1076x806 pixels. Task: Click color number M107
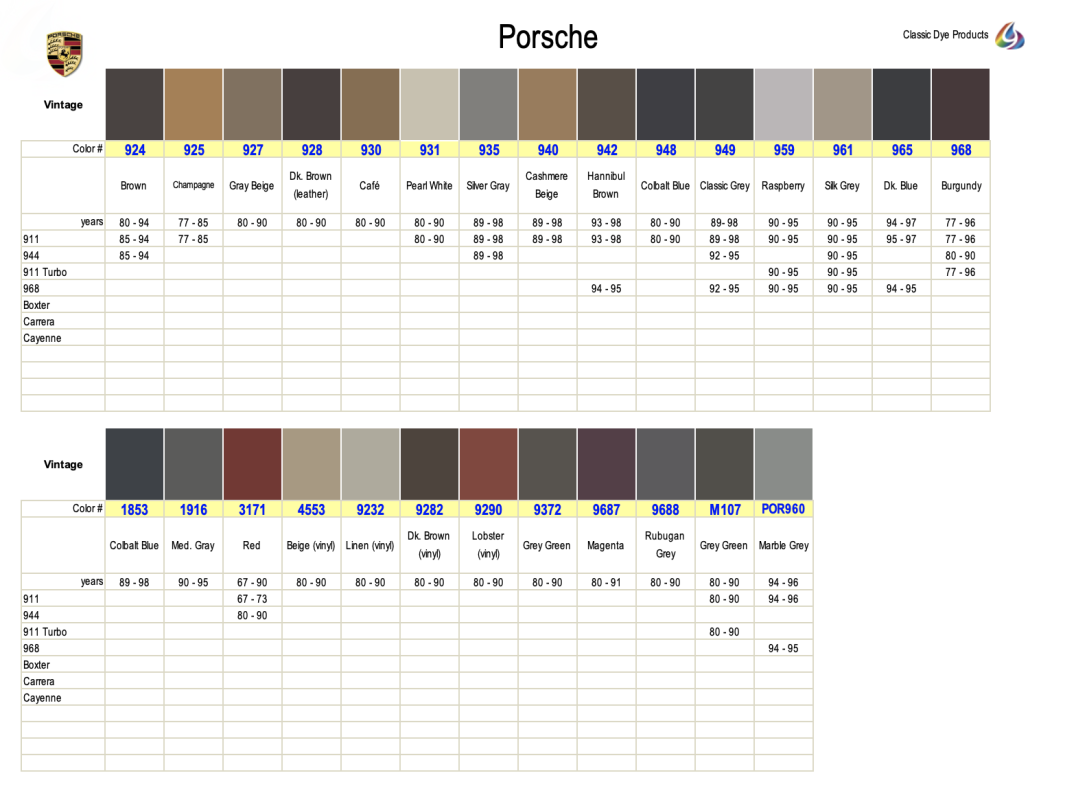[725, 510]
